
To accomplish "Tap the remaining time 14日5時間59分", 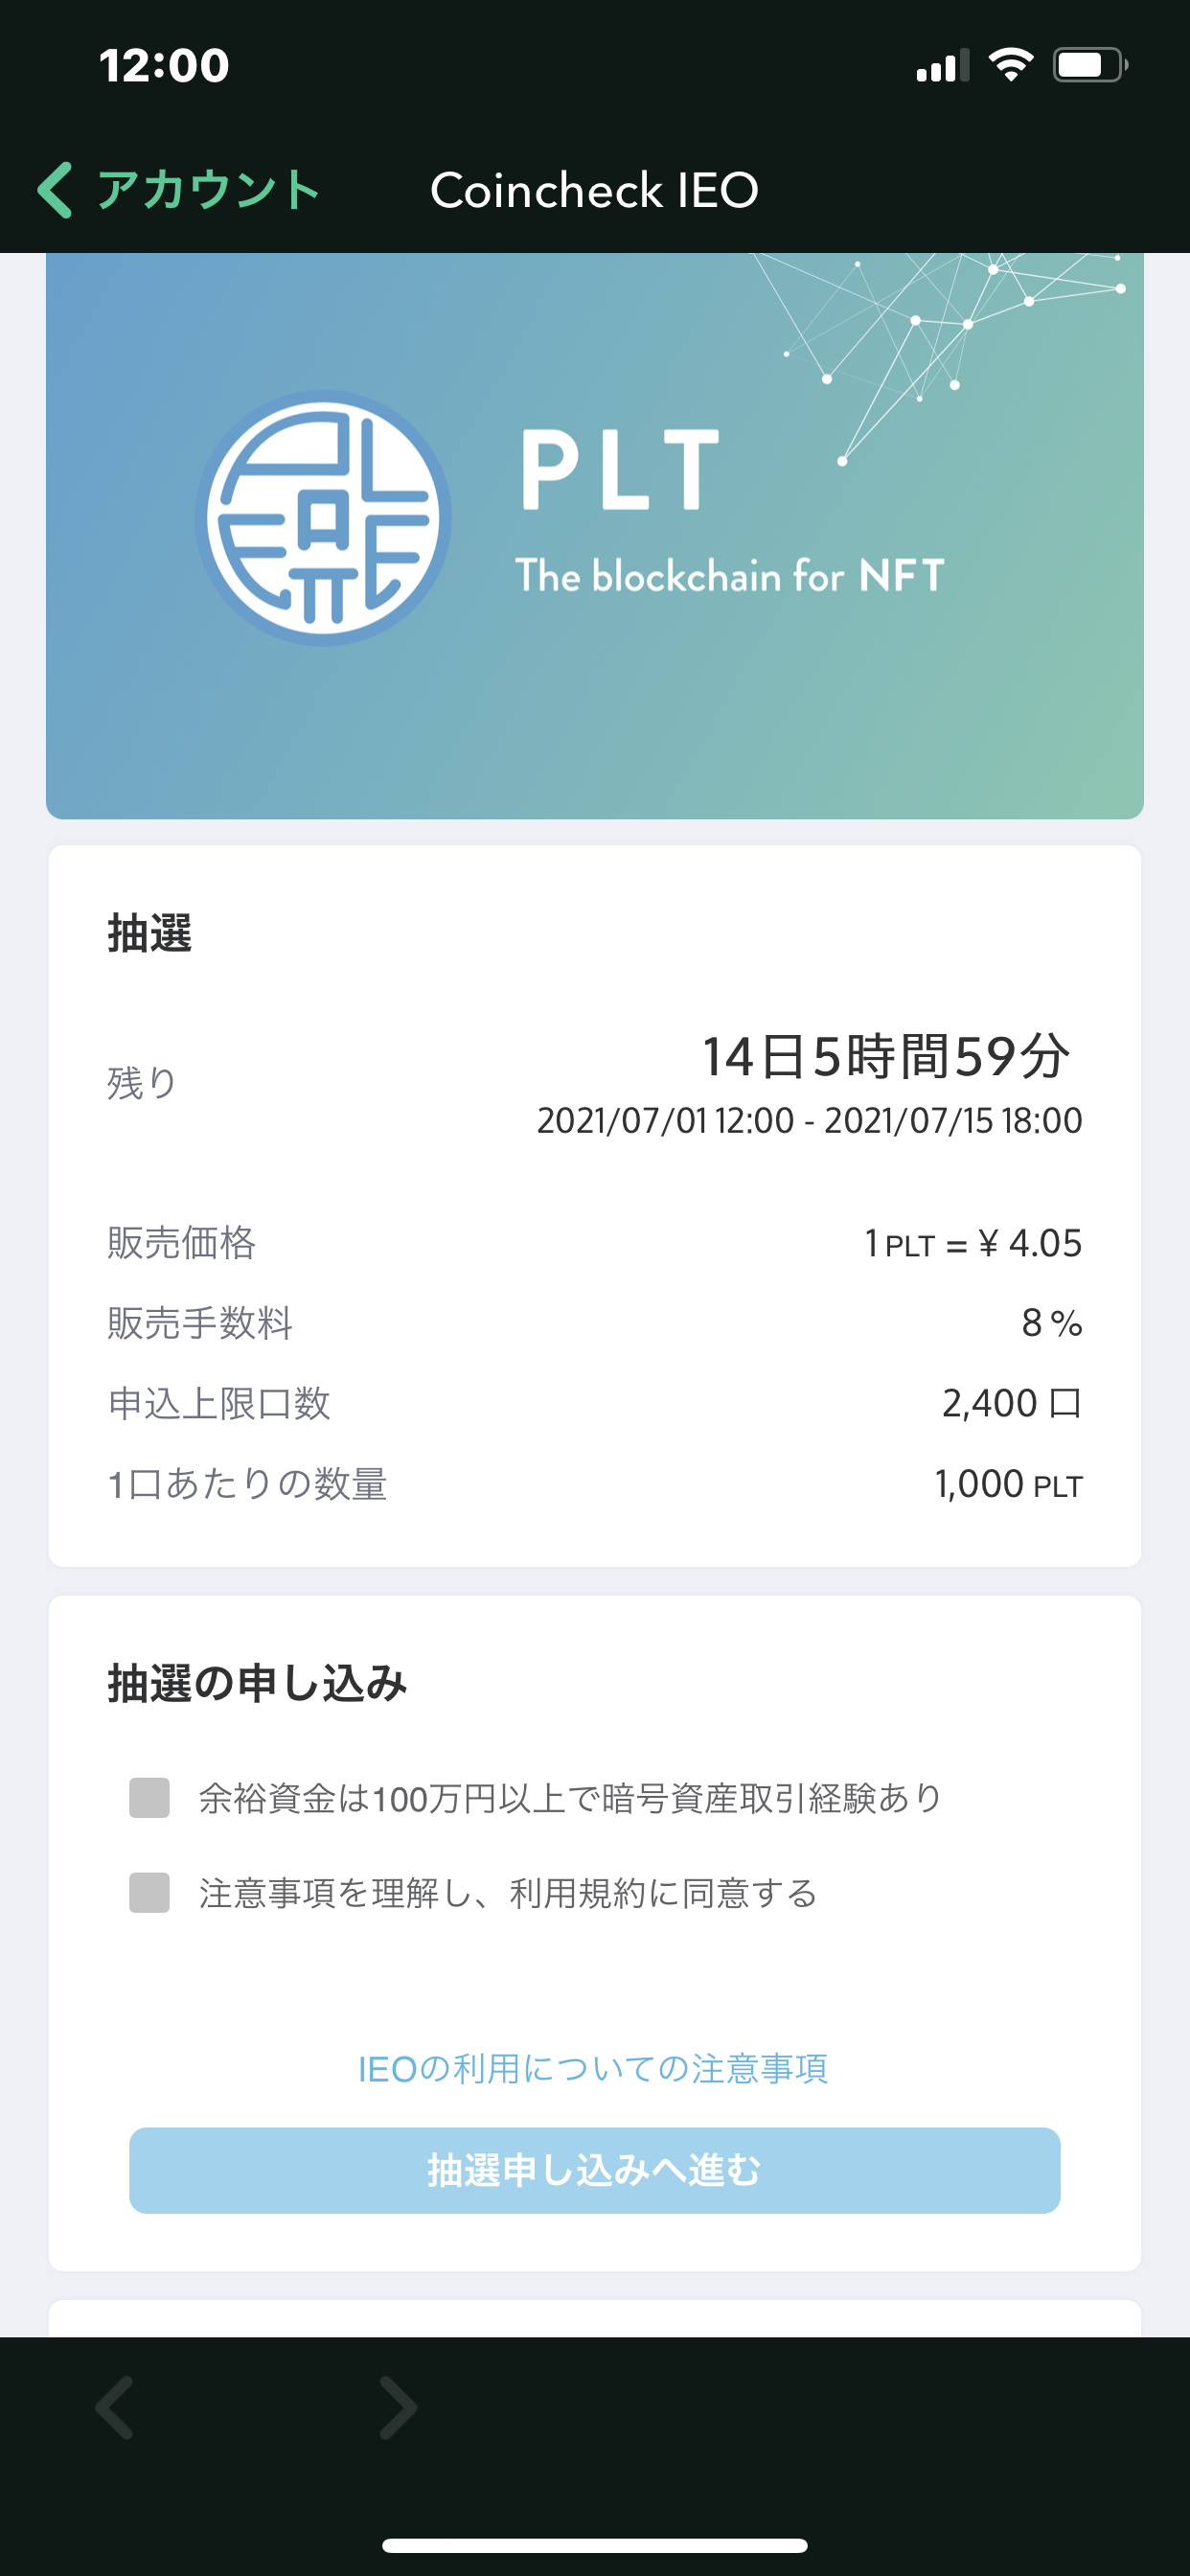I will click(886, 1057).
